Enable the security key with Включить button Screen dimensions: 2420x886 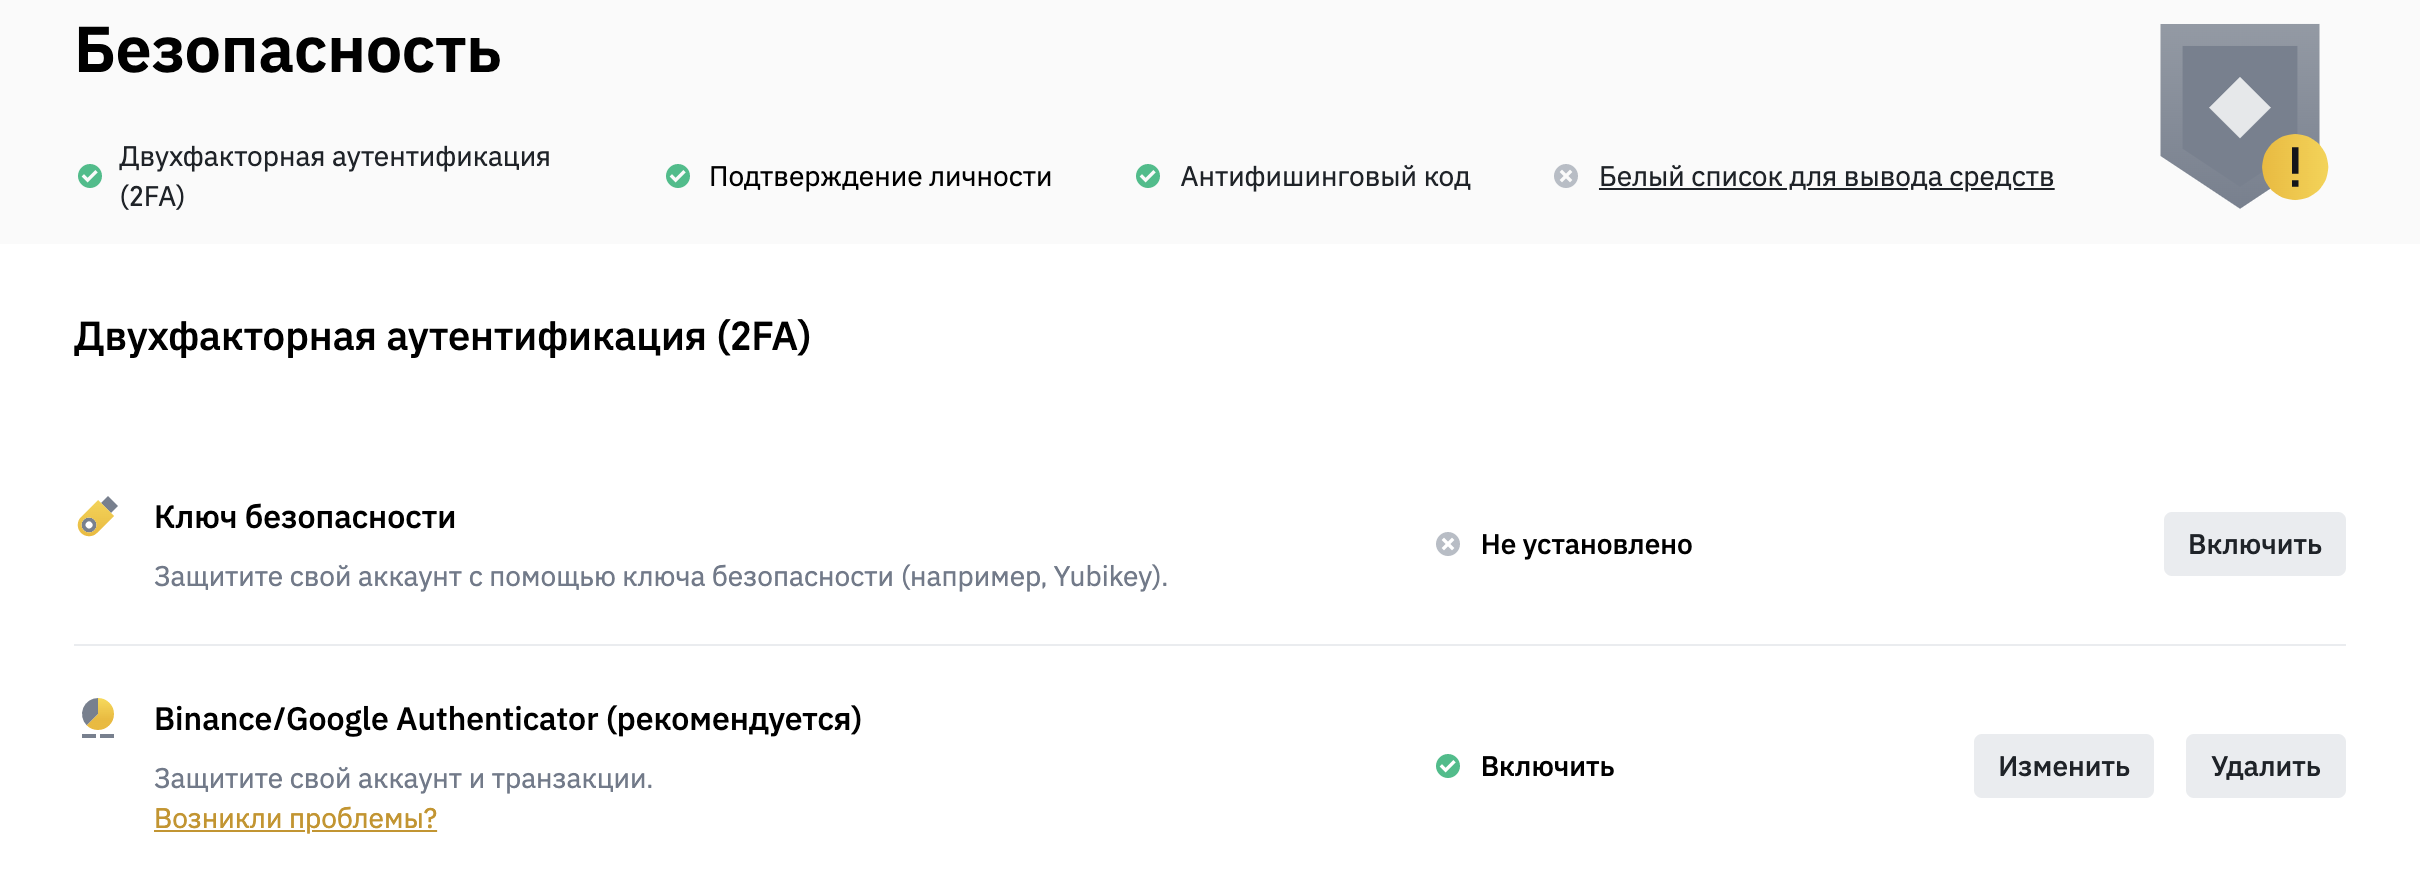pyautogui.click(x=2254, y=544)
